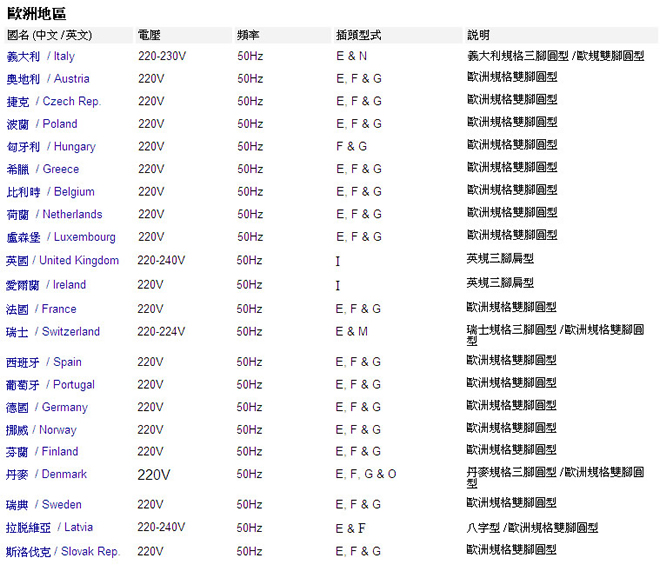Open the Slovak Rep. link
660x565 pixels.
pos(63,552)
